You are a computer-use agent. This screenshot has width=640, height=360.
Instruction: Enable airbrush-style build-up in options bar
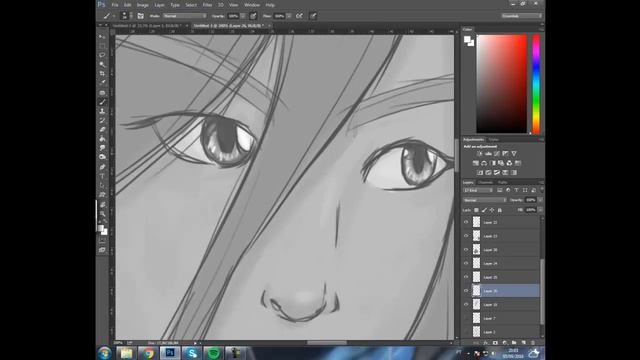[x=300, y=16]
